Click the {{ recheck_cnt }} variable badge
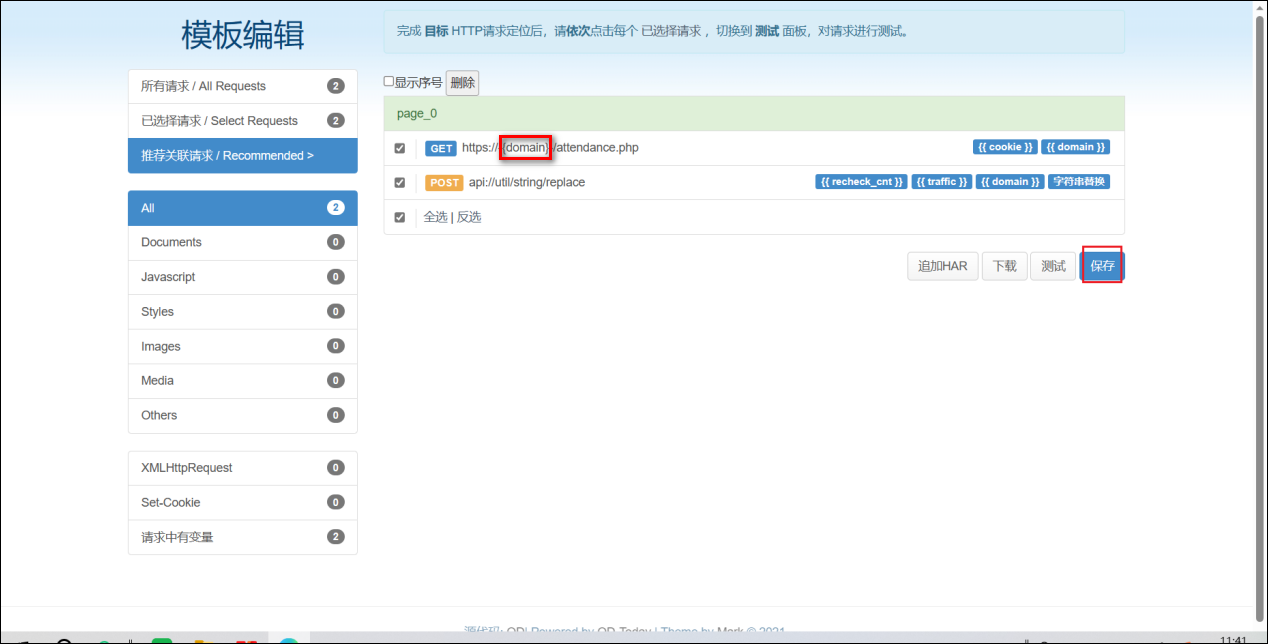The width and height of the screenshot is (1268, 644). [x=862, y=182]
